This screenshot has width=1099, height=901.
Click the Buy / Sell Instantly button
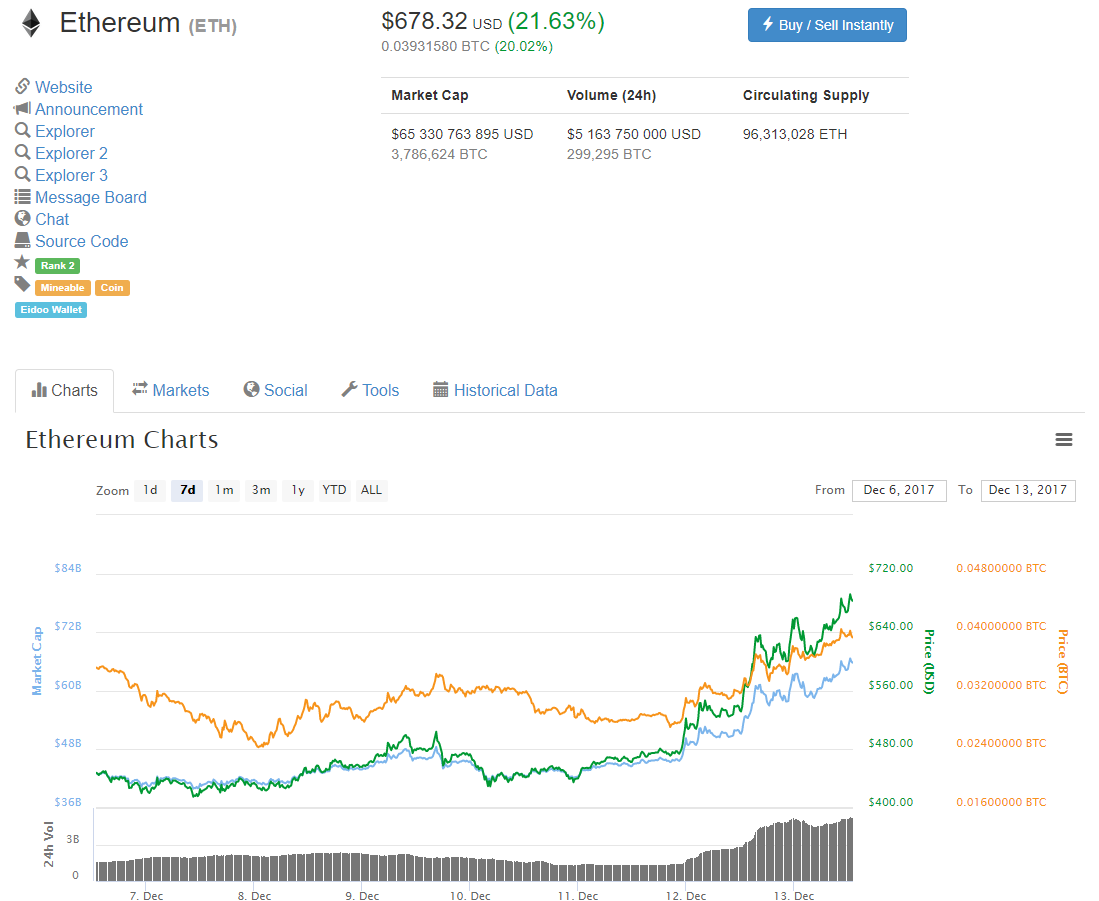click(x=827, y=25)
